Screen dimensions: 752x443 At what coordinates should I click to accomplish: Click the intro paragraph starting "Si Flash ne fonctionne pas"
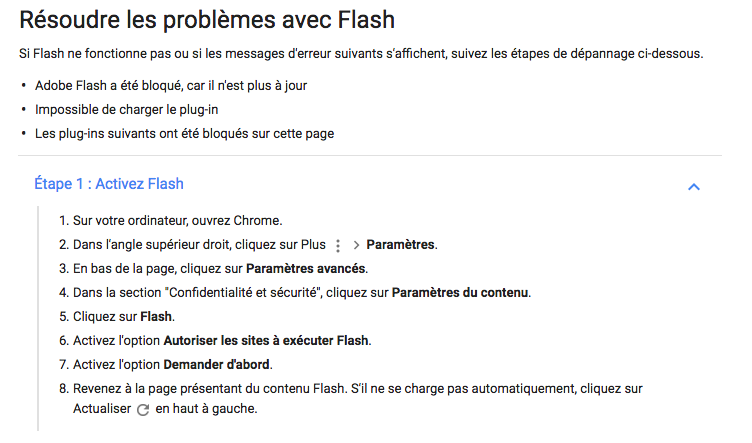[361, 53]
